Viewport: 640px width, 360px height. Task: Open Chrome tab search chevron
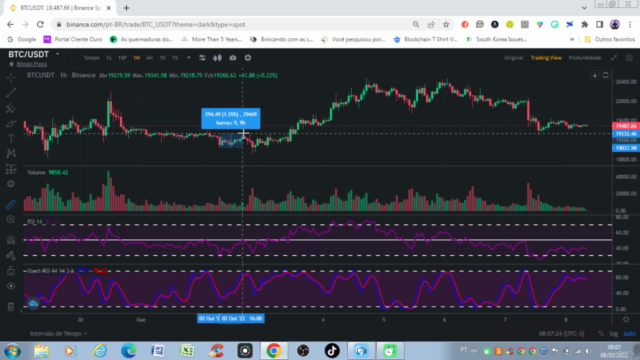point(584,8)
